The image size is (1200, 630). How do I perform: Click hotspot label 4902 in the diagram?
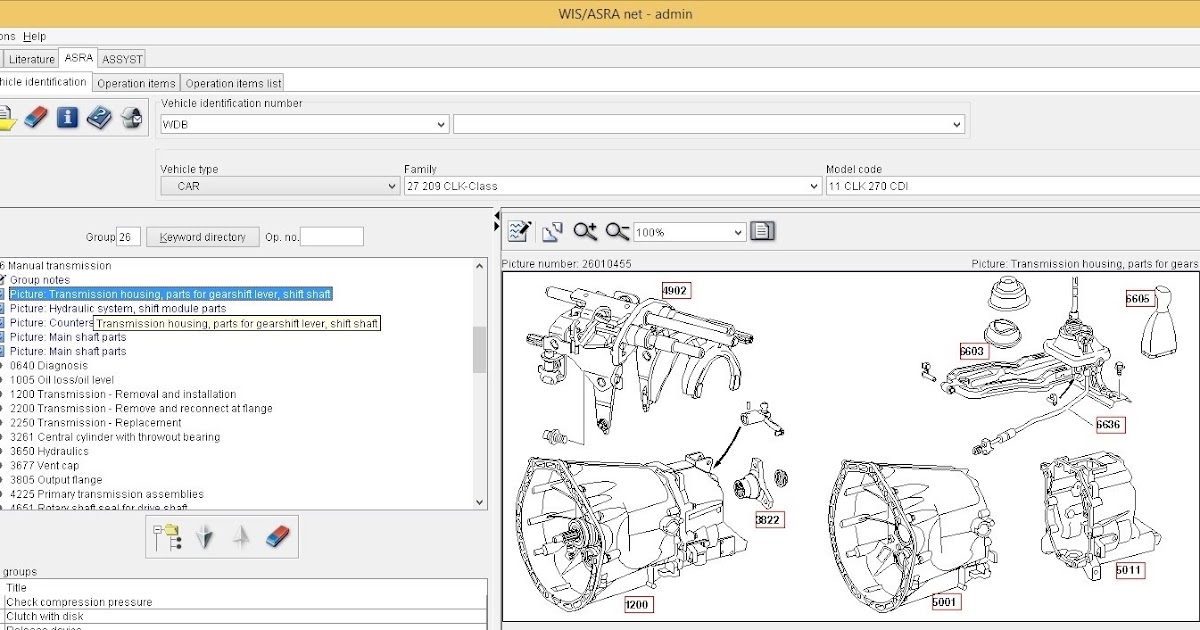click(x=676, y=291)
